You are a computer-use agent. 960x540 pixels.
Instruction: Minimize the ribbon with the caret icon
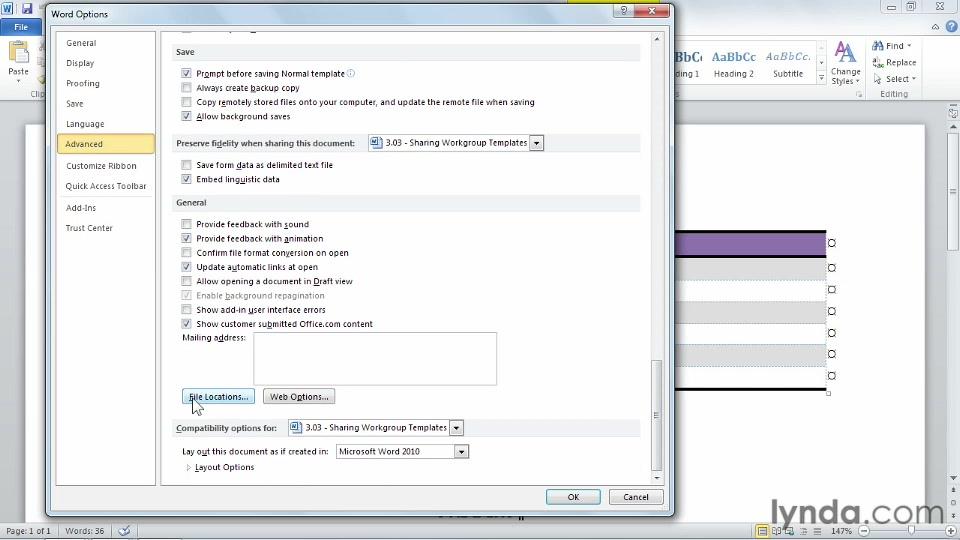tap(935, 27)
